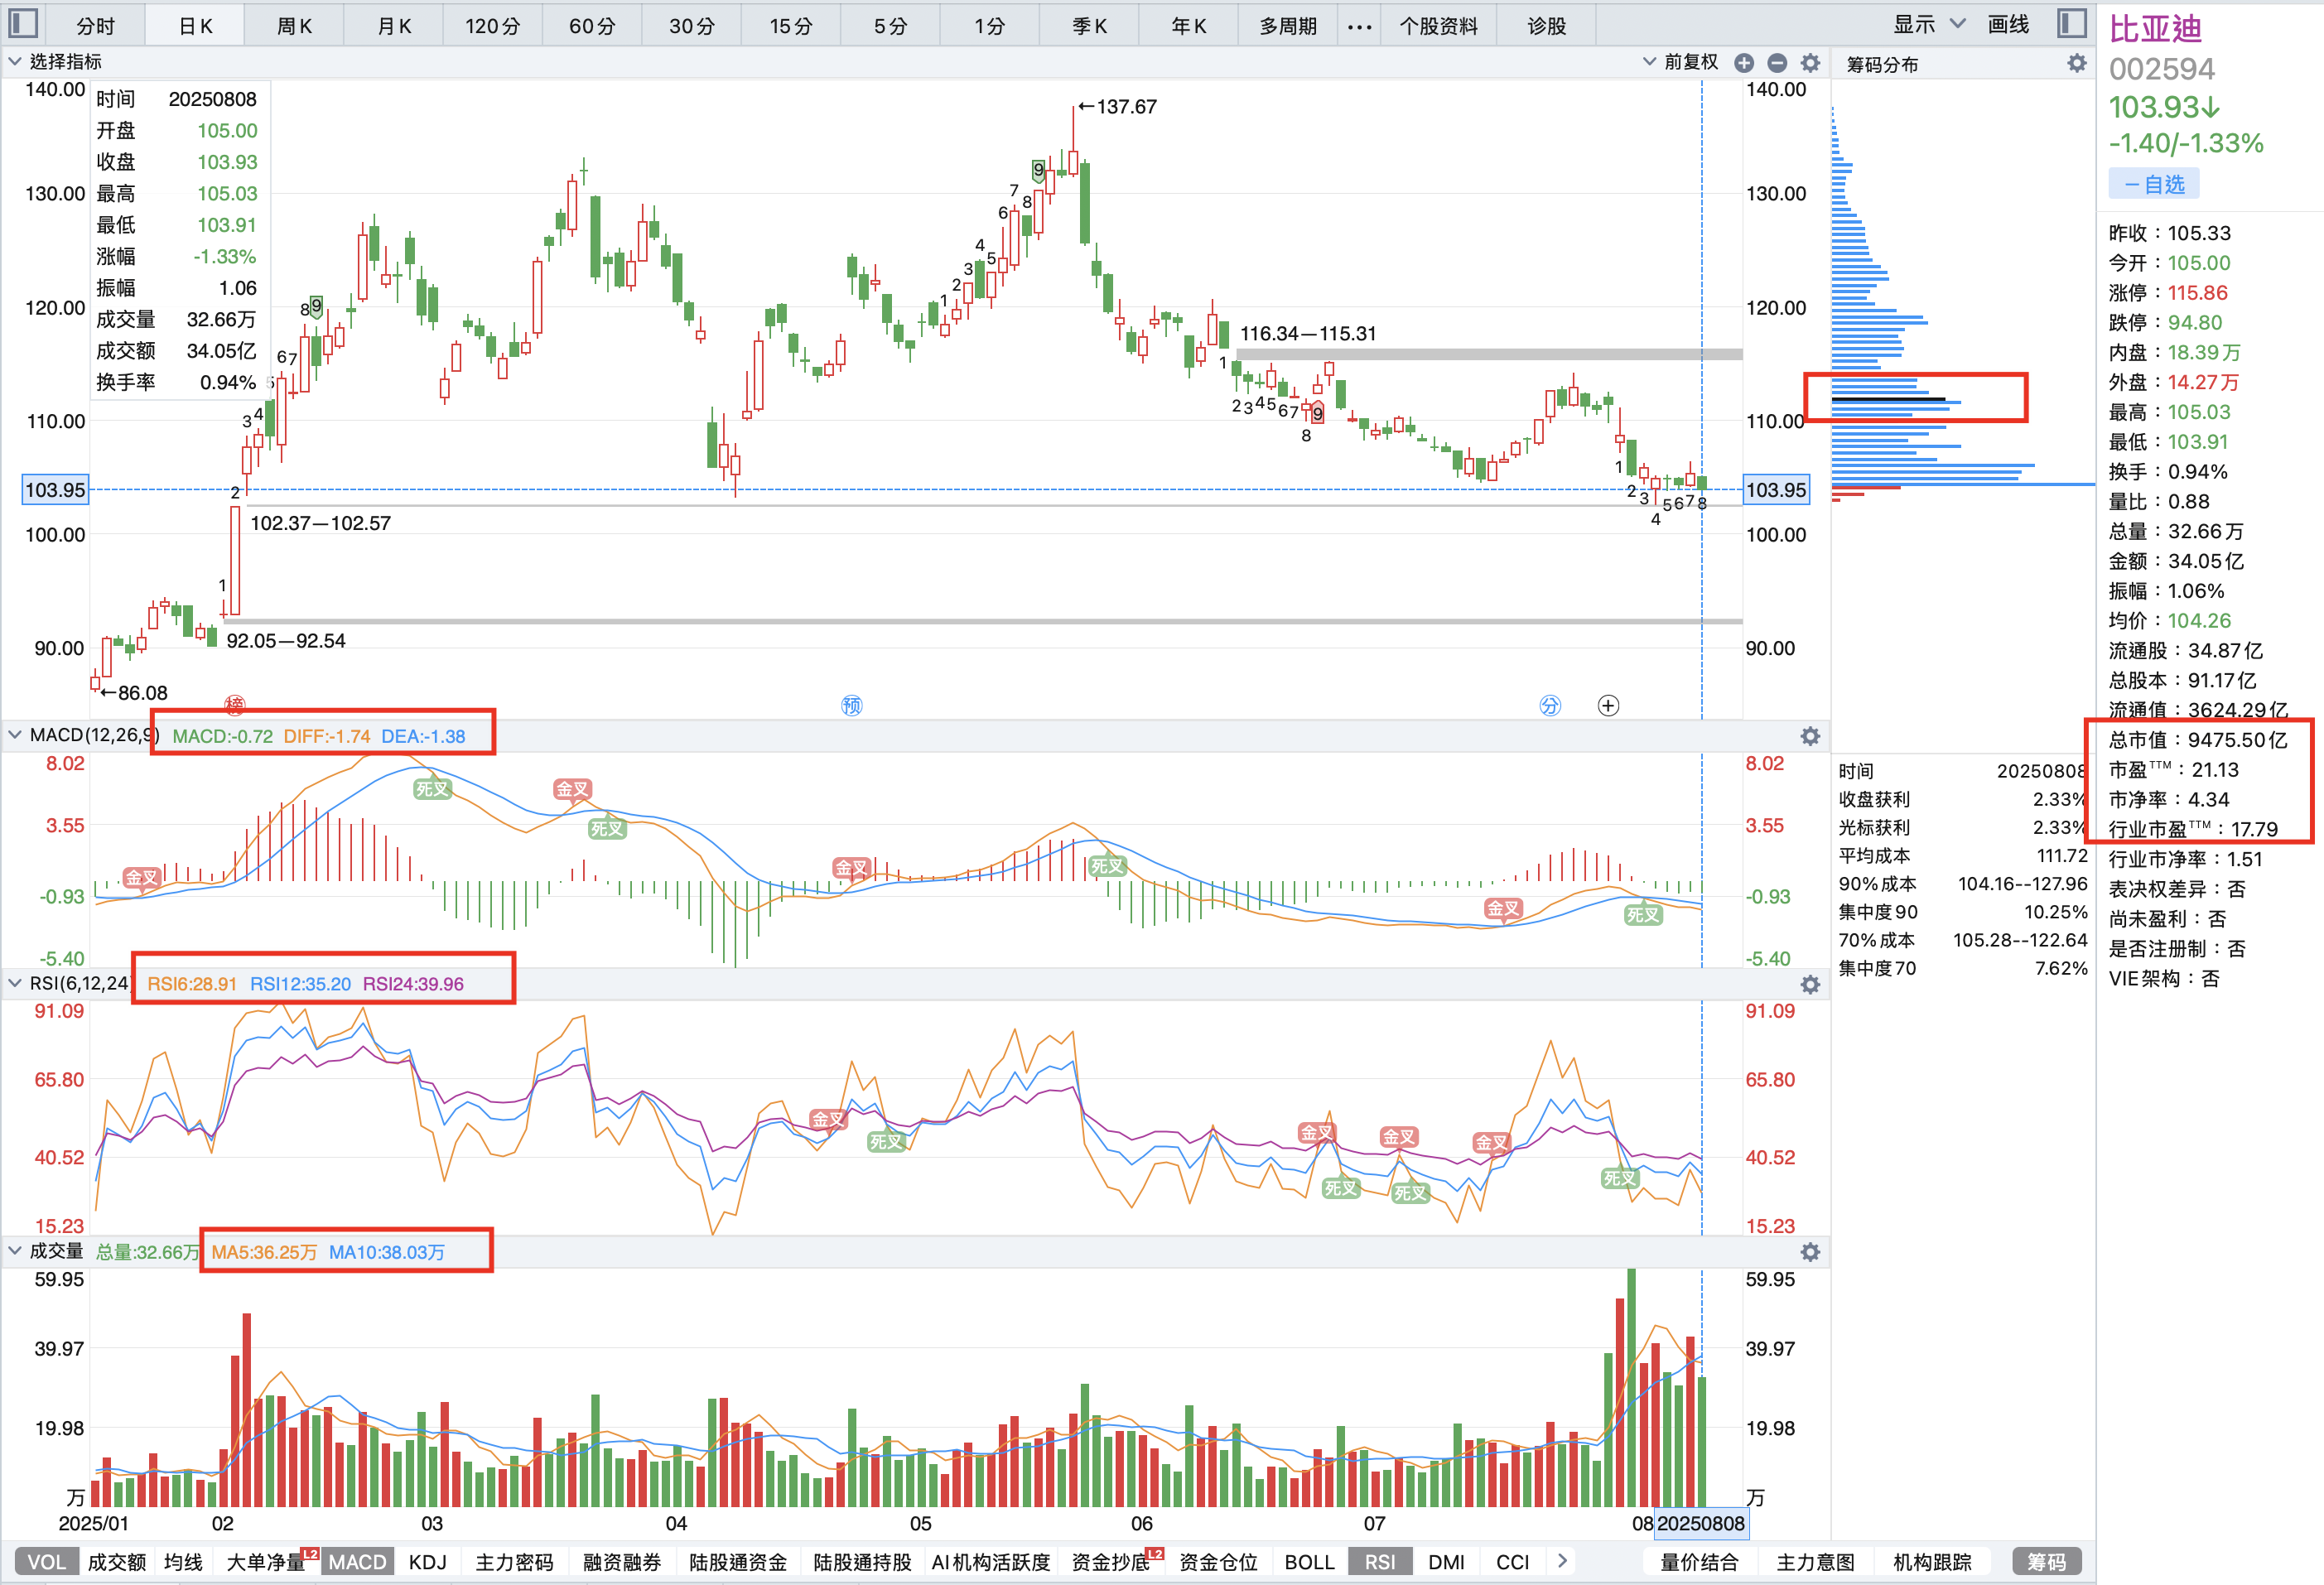Open the RSI panel settings gear
Screen dimensions: 2324x1585
click(x=1810, y=985)
